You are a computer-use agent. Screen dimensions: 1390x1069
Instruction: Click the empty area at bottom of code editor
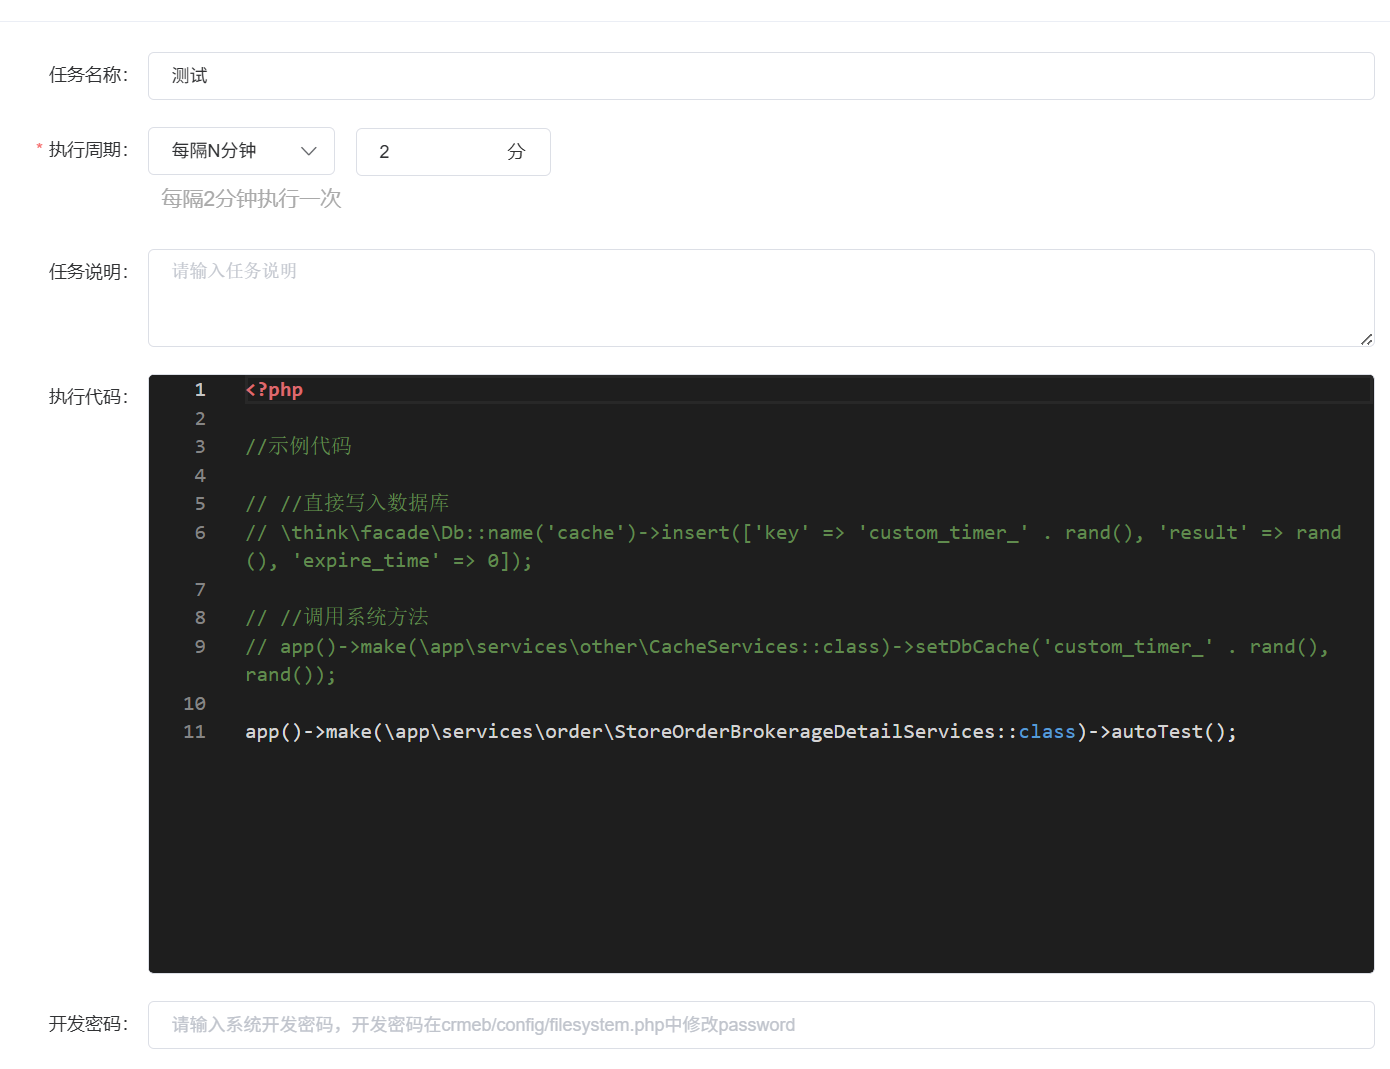click(x=760, y=870)
